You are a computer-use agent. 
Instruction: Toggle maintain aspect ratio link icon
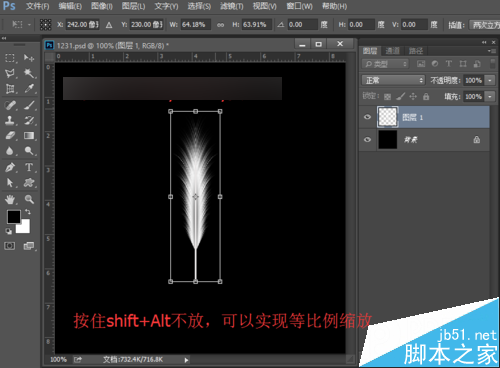pyautogui.click(x=220, y=25)
